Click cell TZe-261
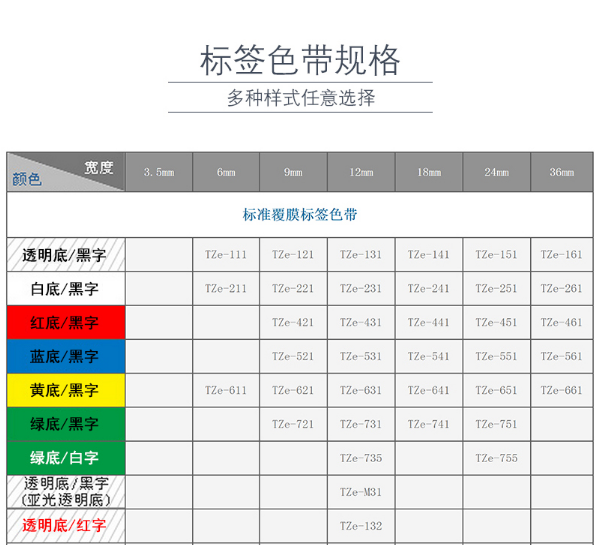Image resolution: width=601 pixels, height=545 pixels. [562, 289]
